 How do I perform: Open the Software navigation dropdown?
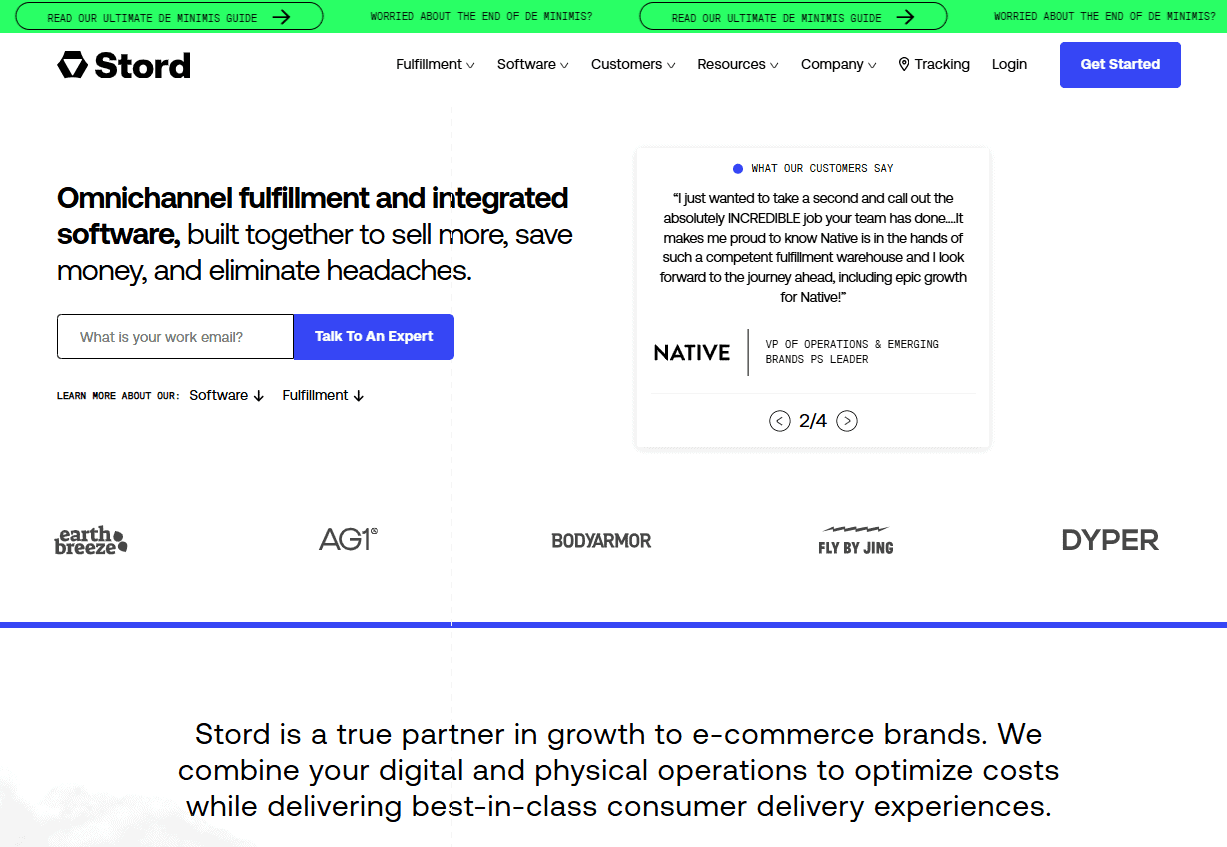(x=532, y=64)
